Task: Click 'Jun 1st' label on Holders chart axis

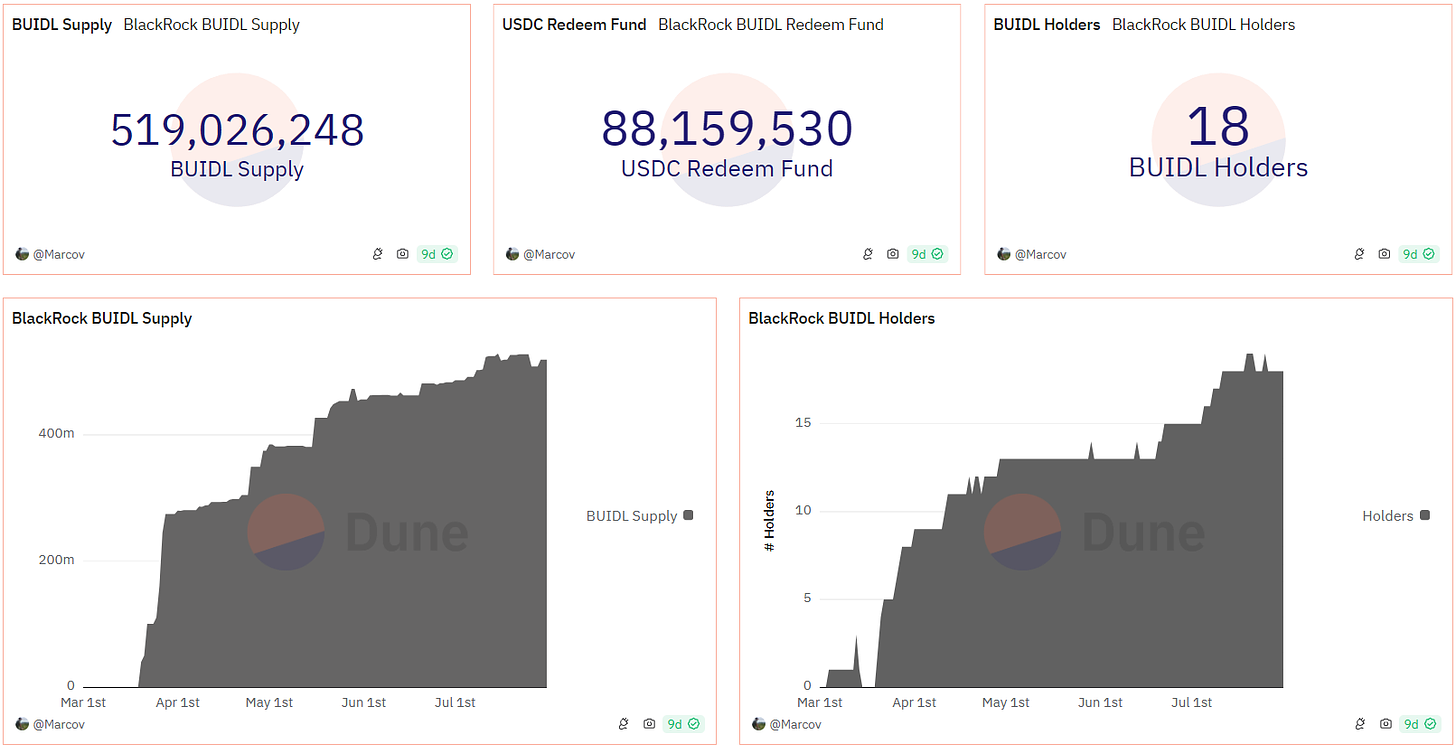Action: 1100,703
